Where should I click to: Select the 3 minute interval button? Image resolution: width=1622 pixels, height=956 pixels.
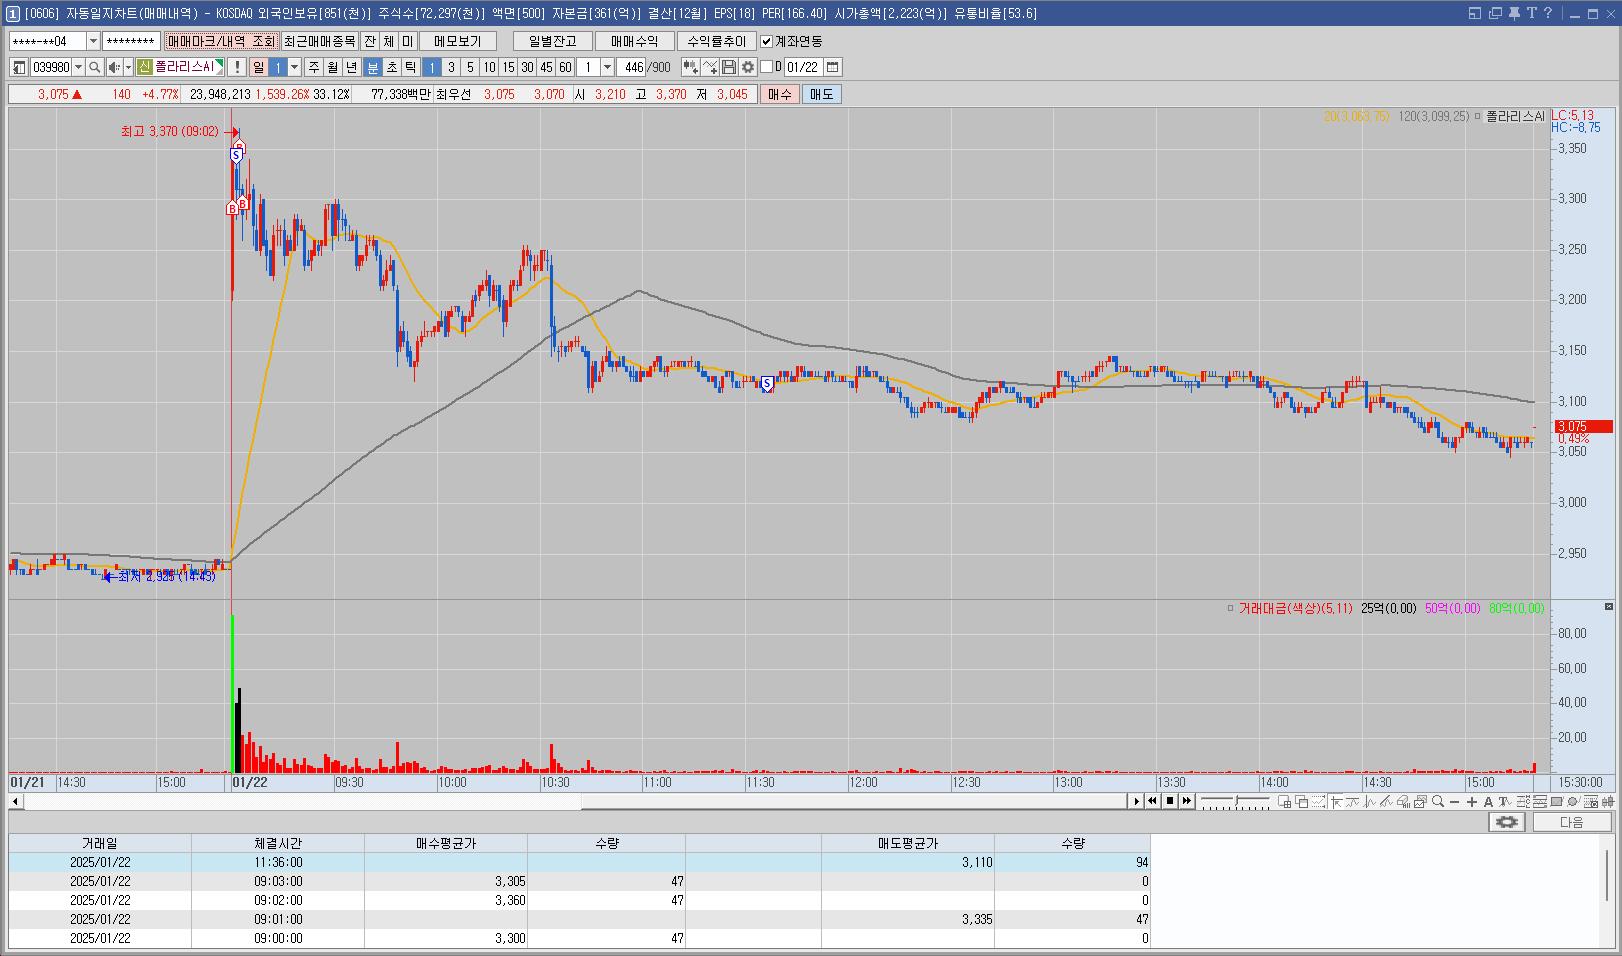tap(451, 67)
